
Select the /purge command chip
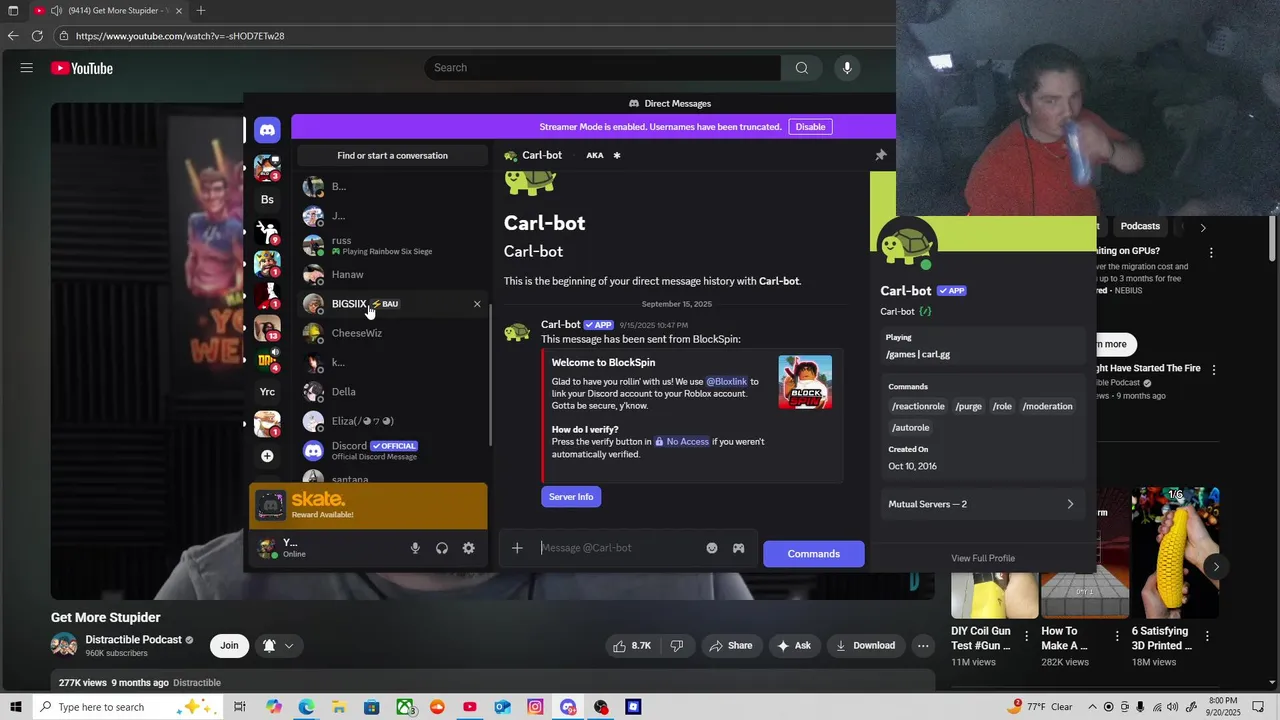tap(968, 406)
